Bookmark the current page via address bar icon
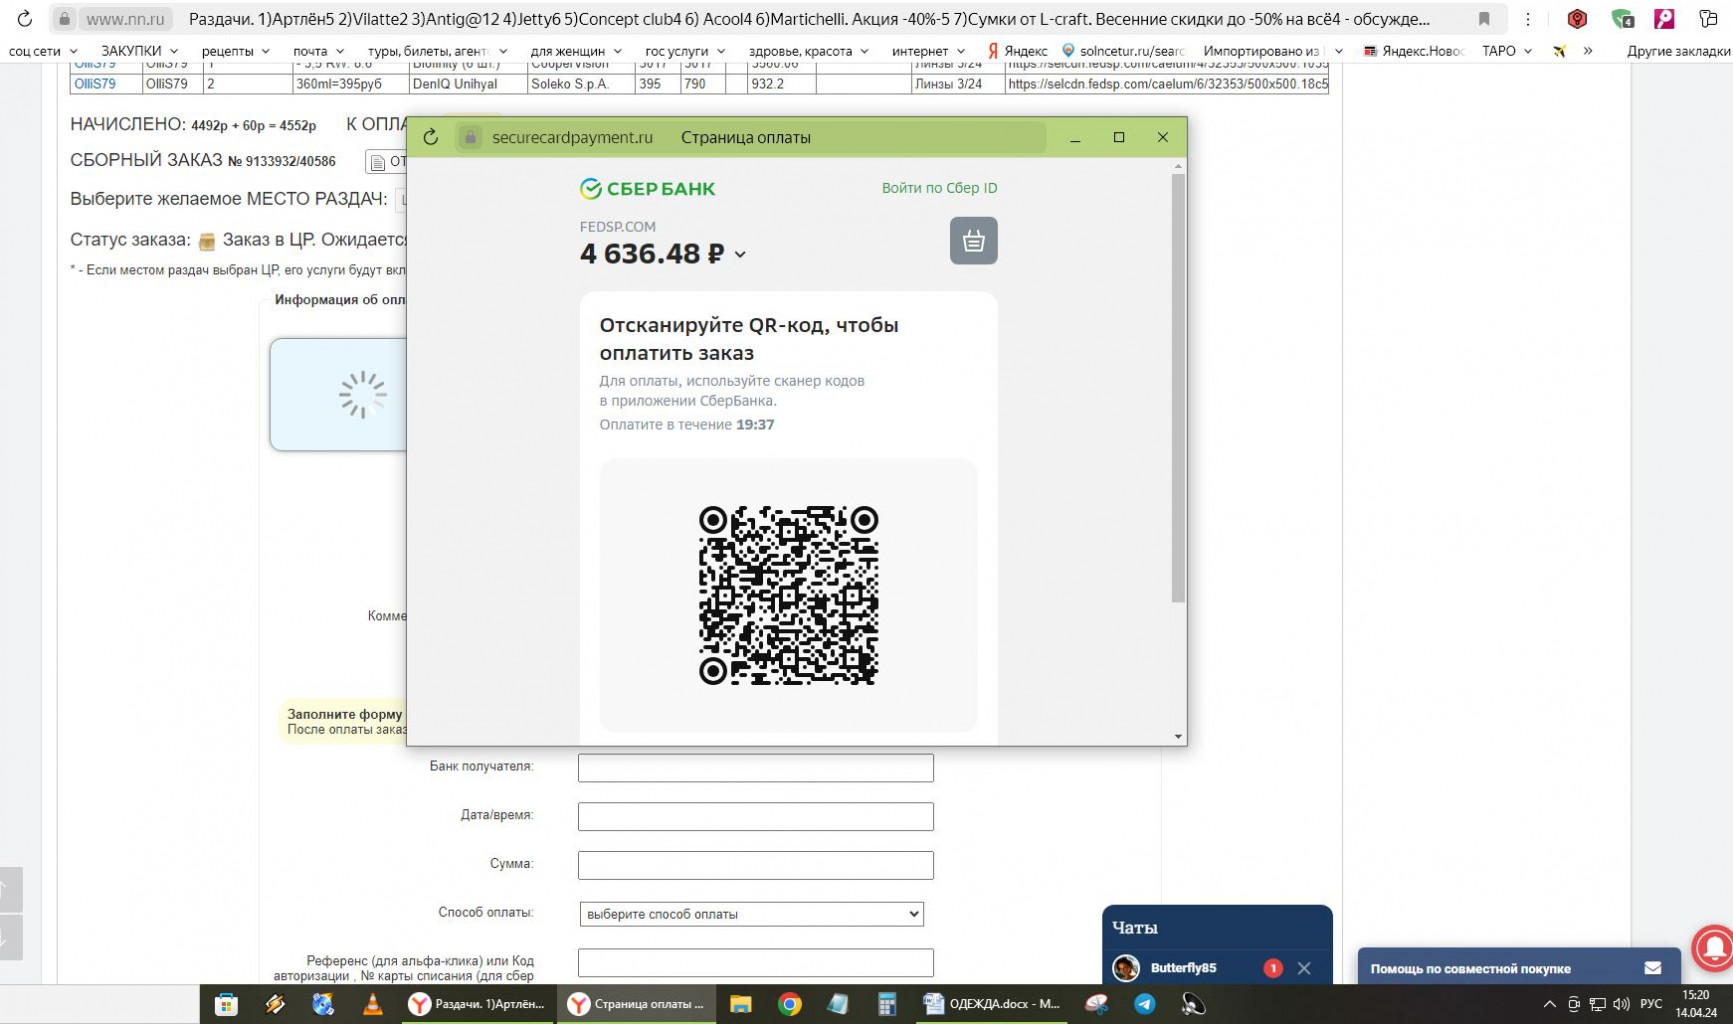Screen dimensions: 1733x1024 1484,19
